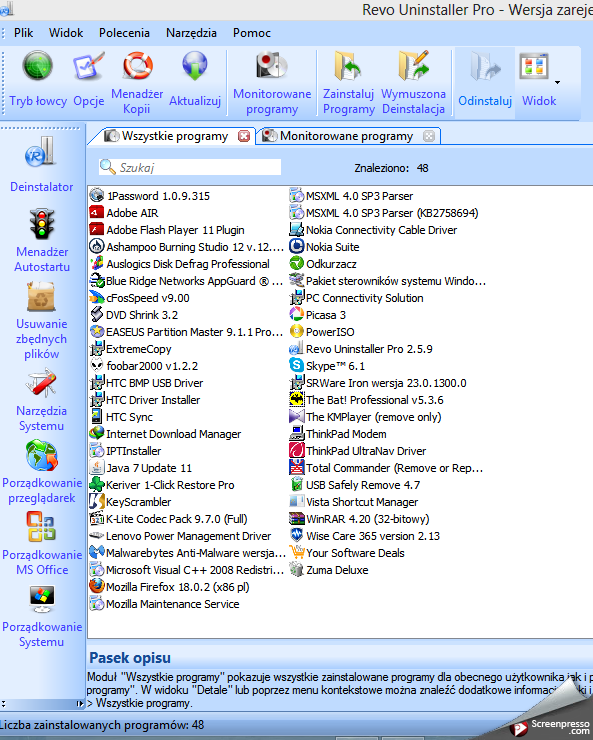Open Menadżer Kopii lifebuoy icon

click(137, 66)
